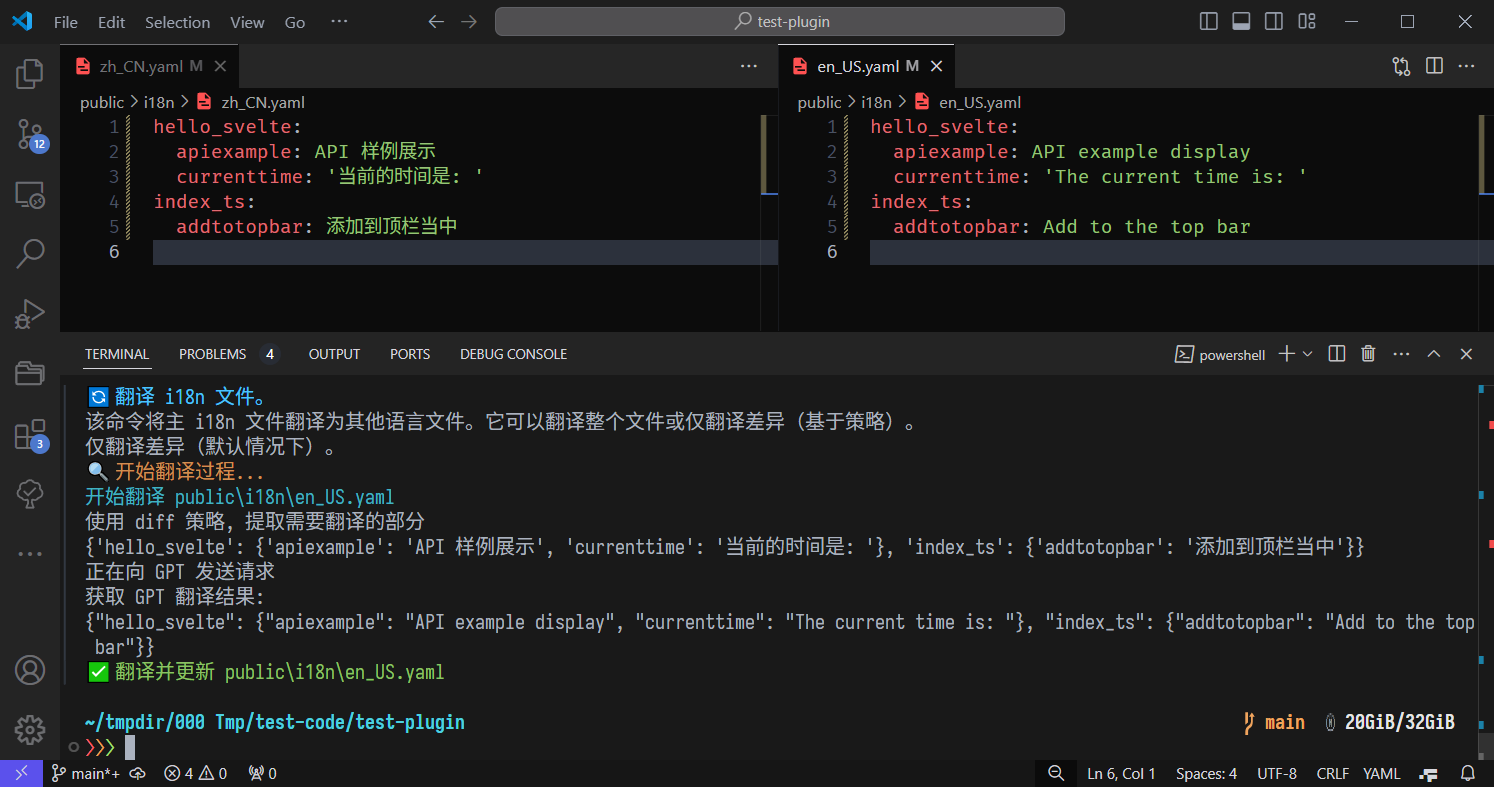
Task: Toggle the primary side bar layout button
Action: click(x=1208, y=21)
